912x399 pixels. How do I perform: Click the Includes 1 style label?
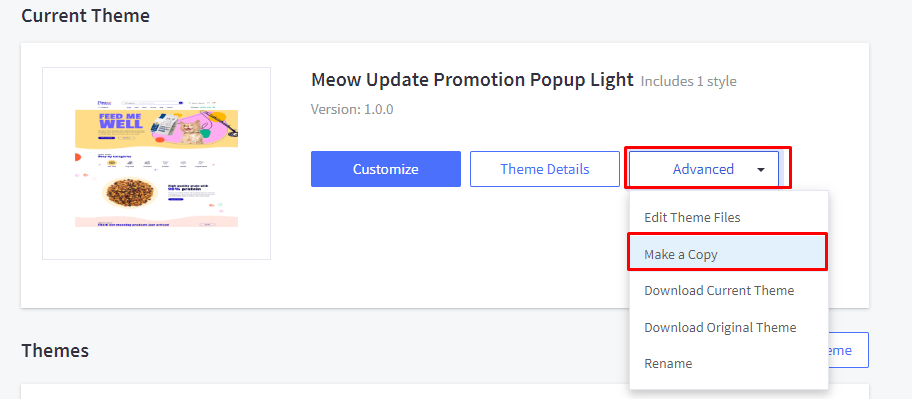coord(689,81)
